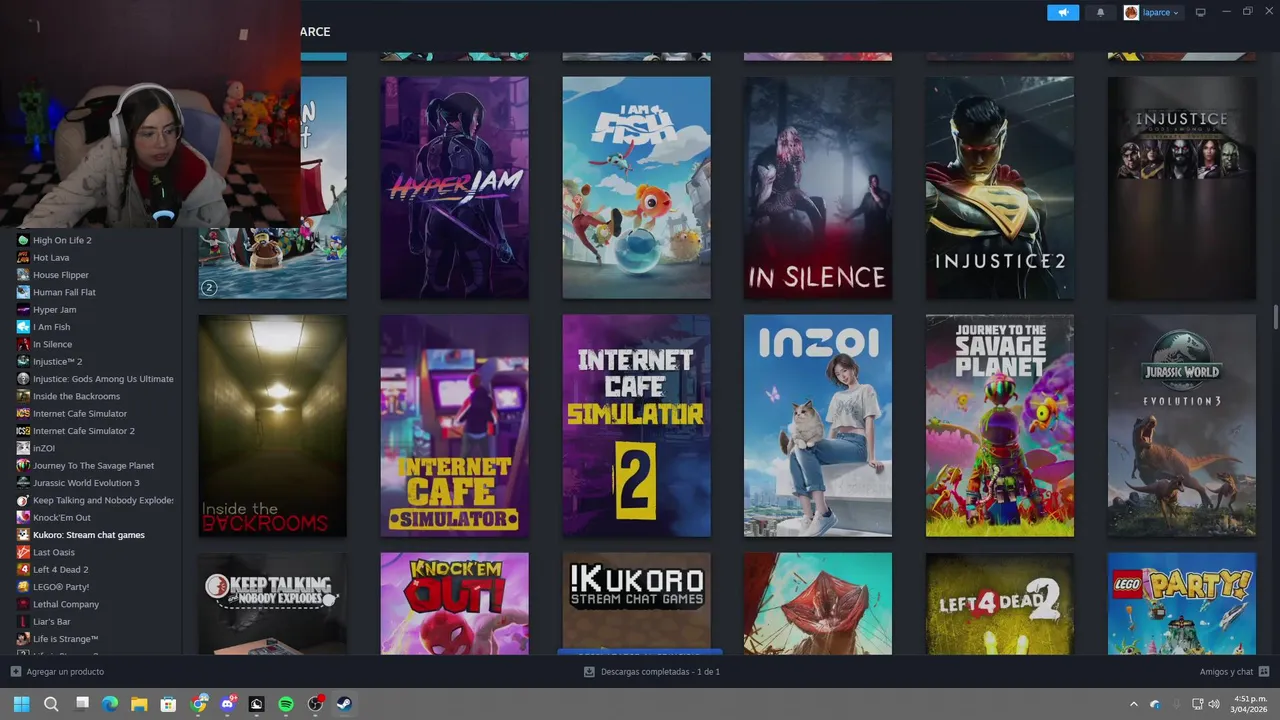Open the Inside the Backrooms cover

(x=273, y=426)
